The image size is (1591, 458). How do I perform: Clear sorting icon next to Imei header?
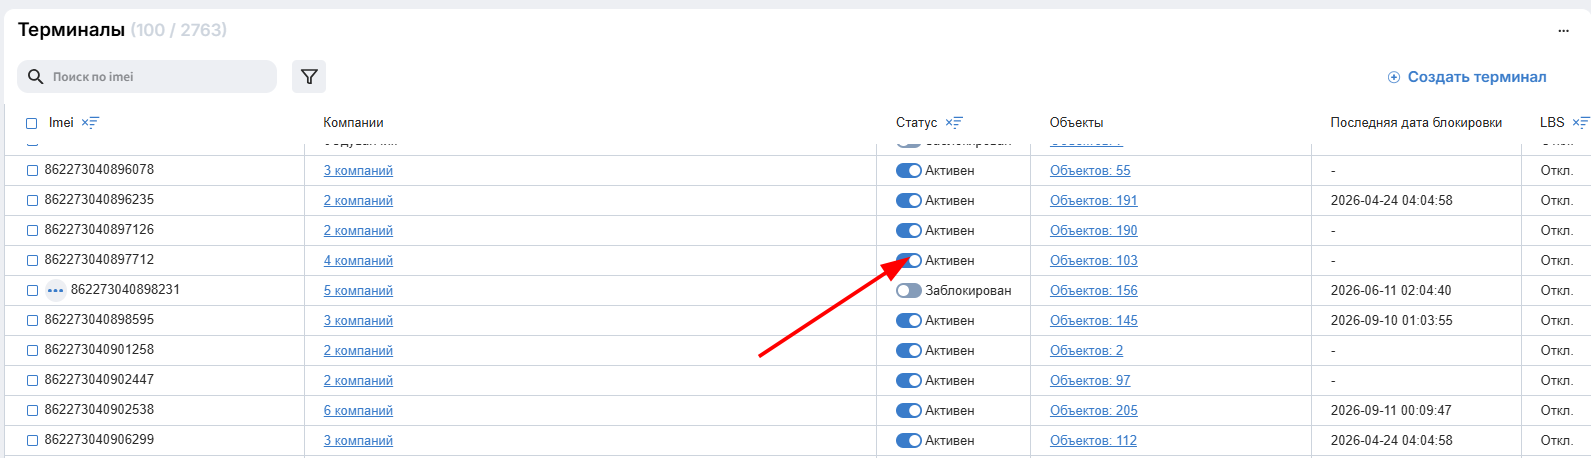pos(90,123)
